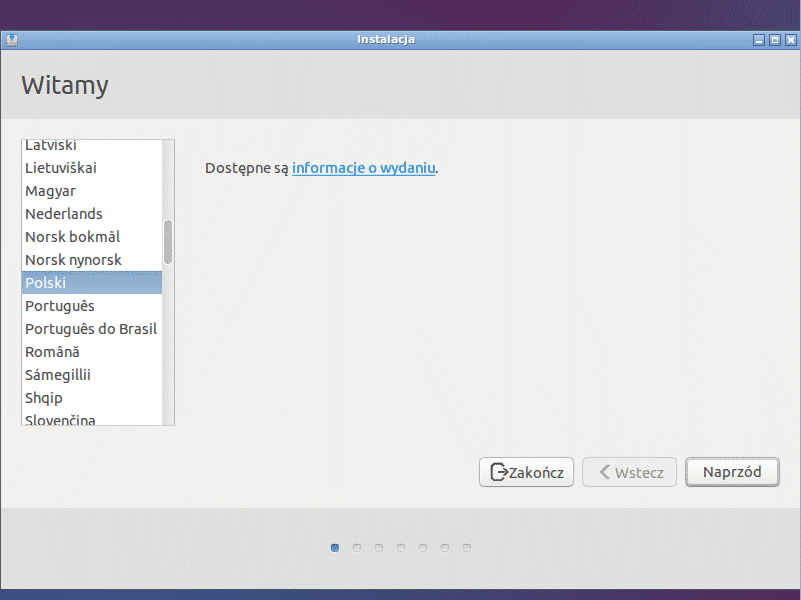801x600 pixels.
Task: Click the last progress step dot
Action: (x=467, y=547)
